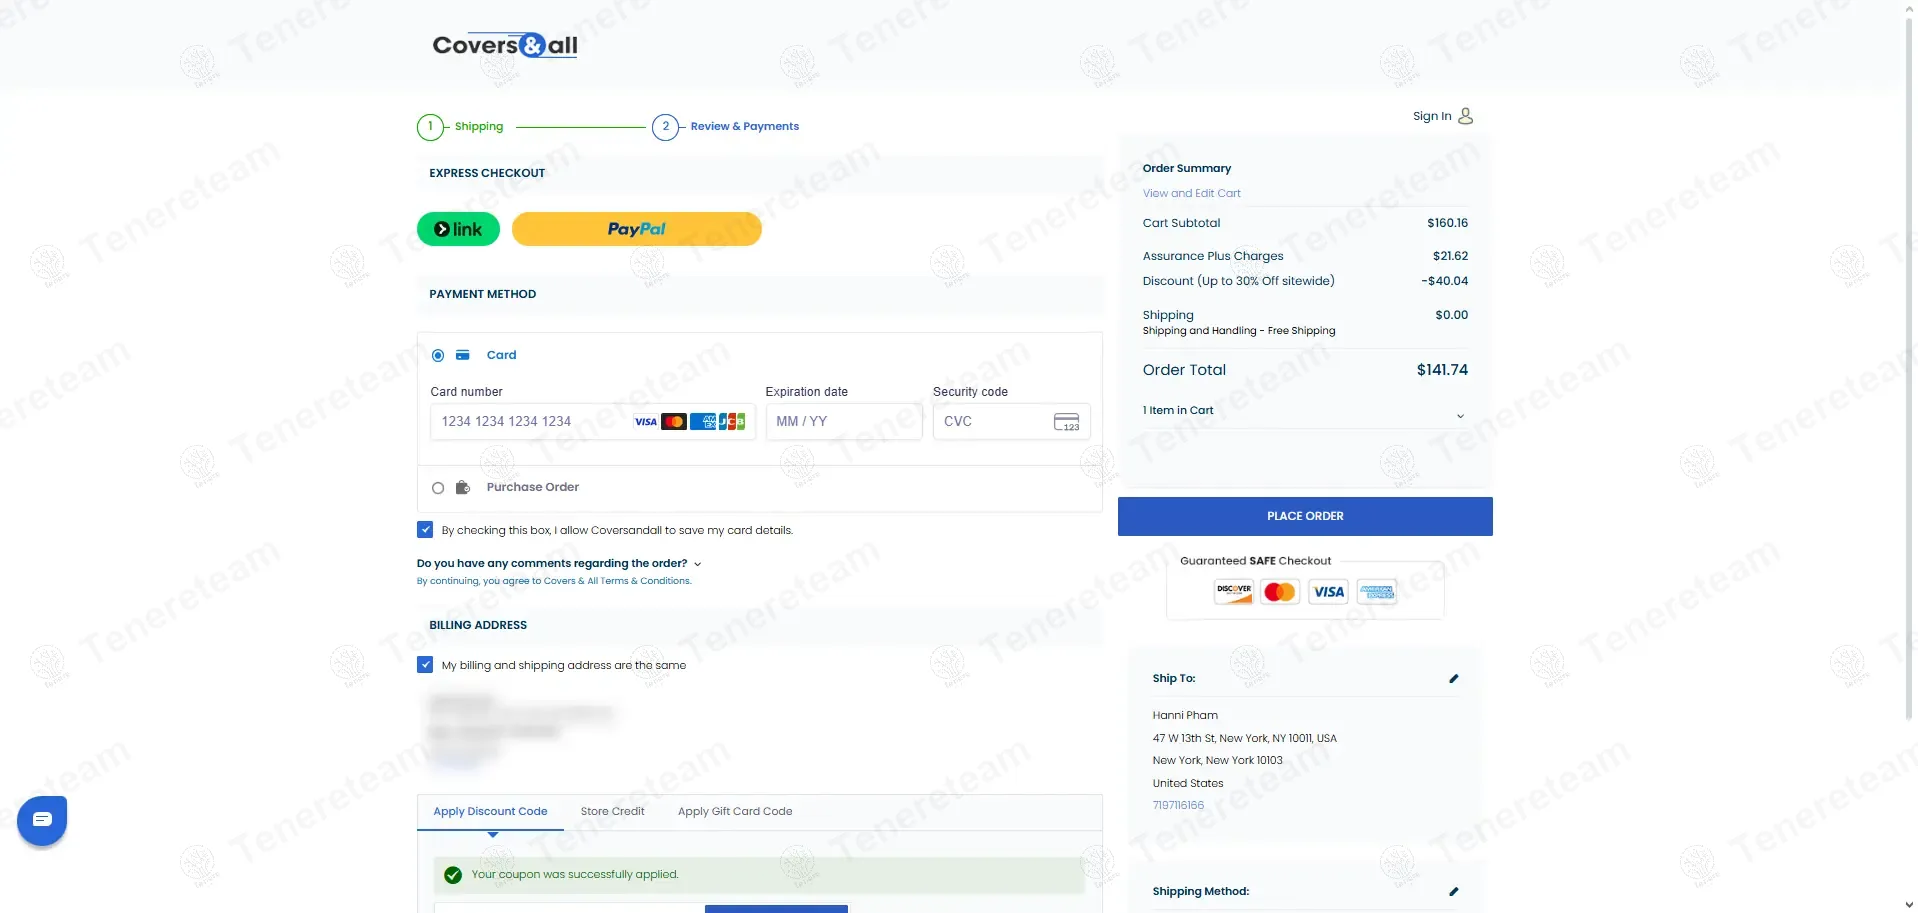Screen dimensions: 1918x913
Task: Click the Order Total amount $141.74
Action: tap(1442, 370)
